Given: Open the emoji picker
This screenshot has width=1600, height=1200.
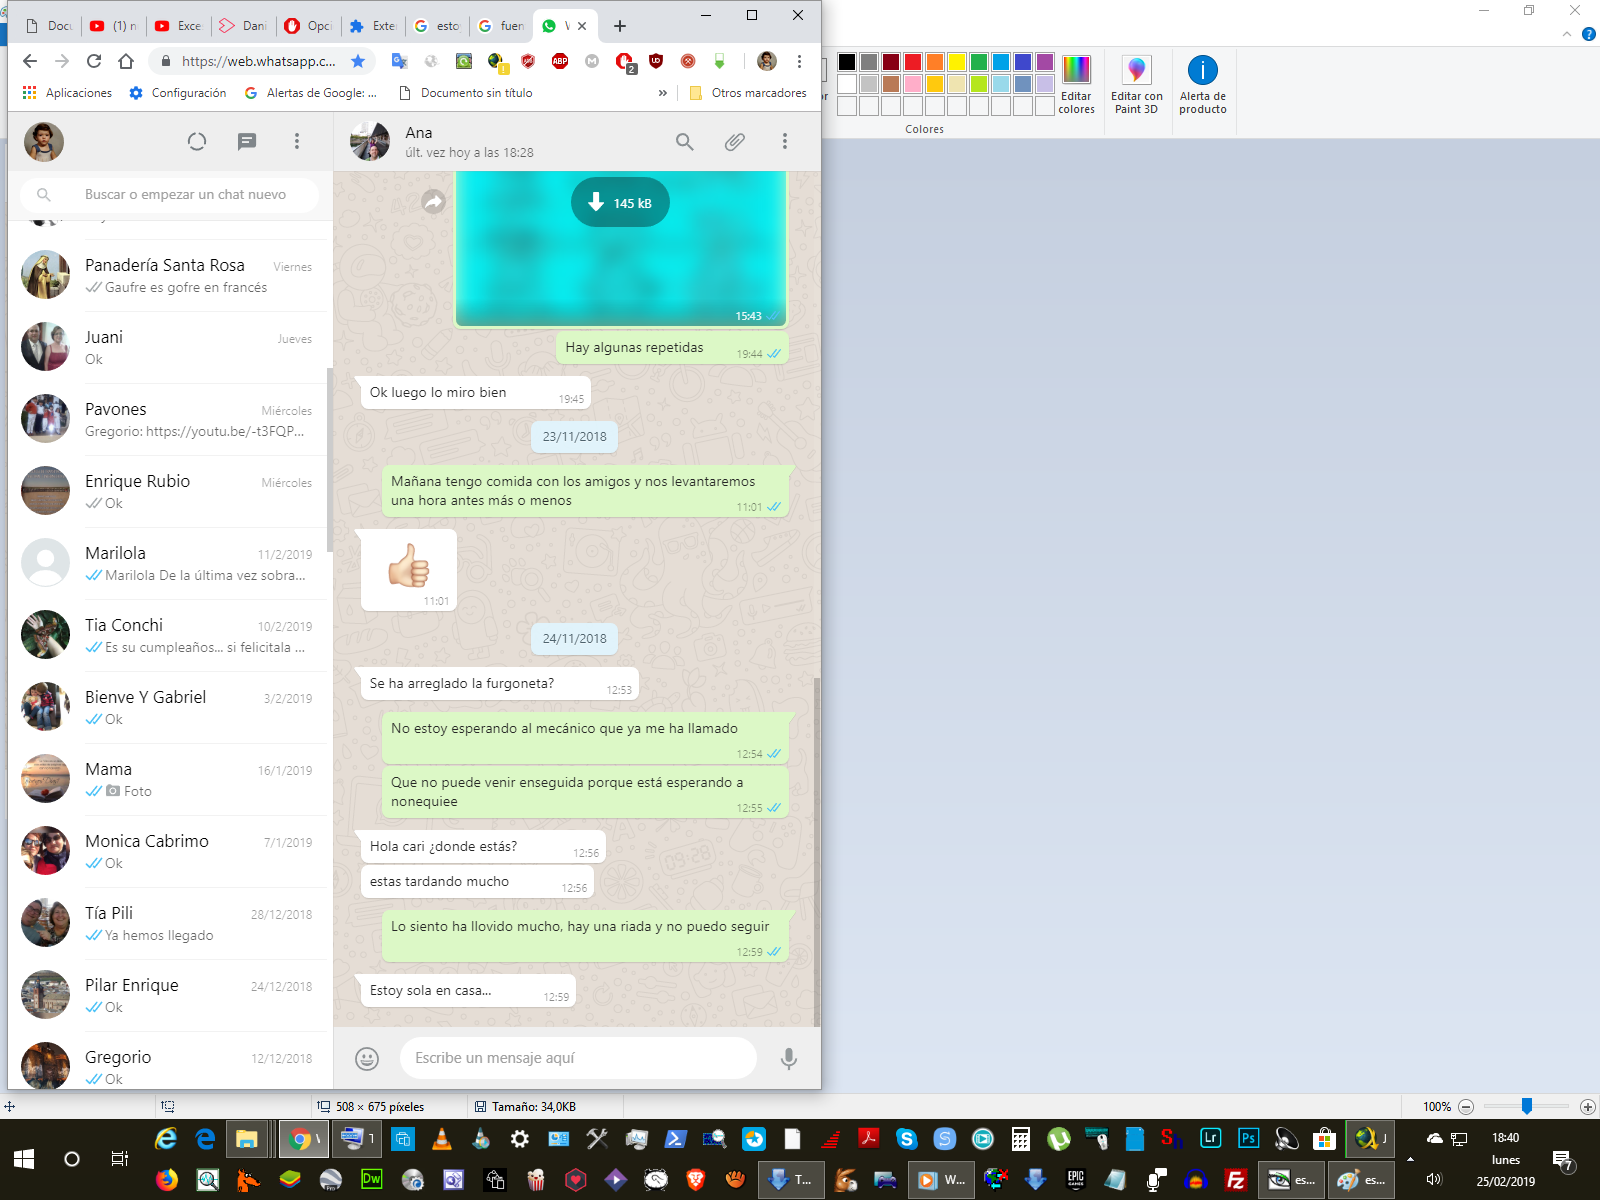Looking at the screenshot, I should pos(367,1058).
